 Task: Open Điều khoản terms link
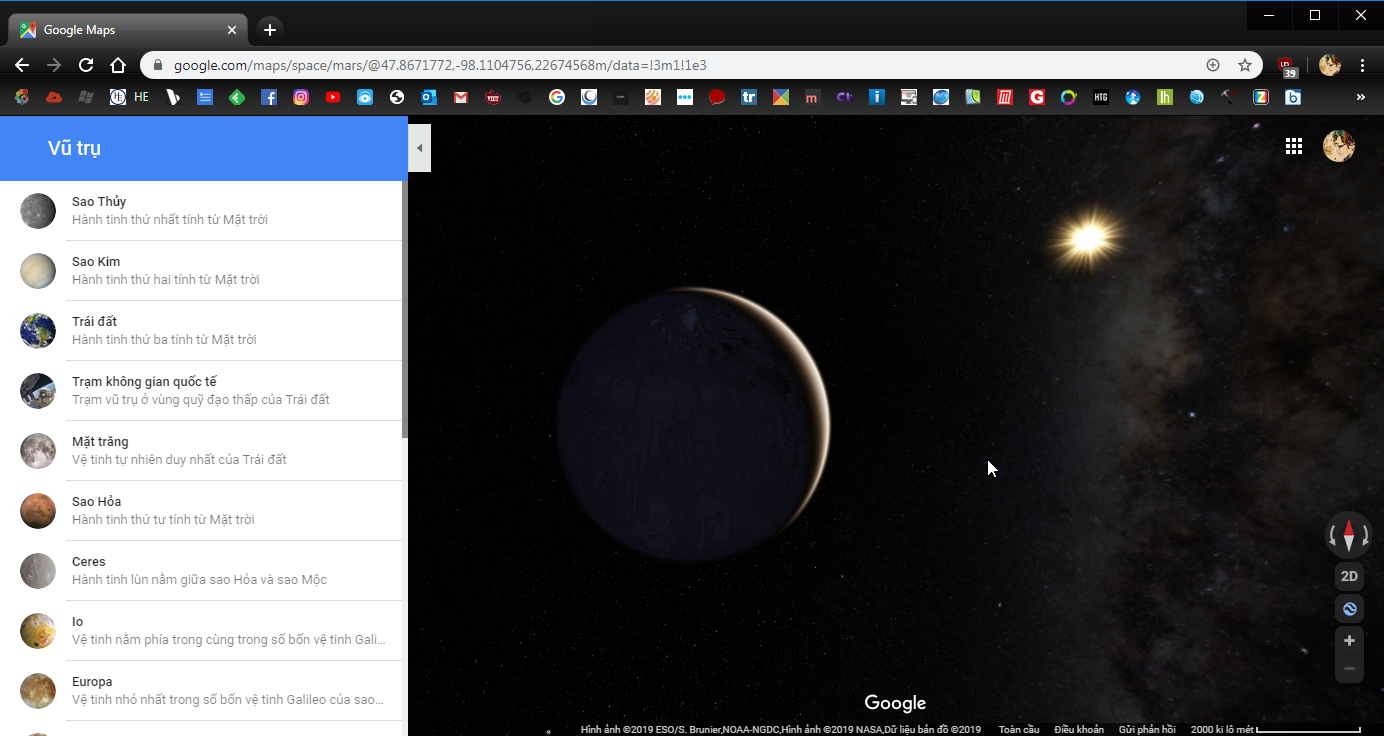coord(1079,730)
